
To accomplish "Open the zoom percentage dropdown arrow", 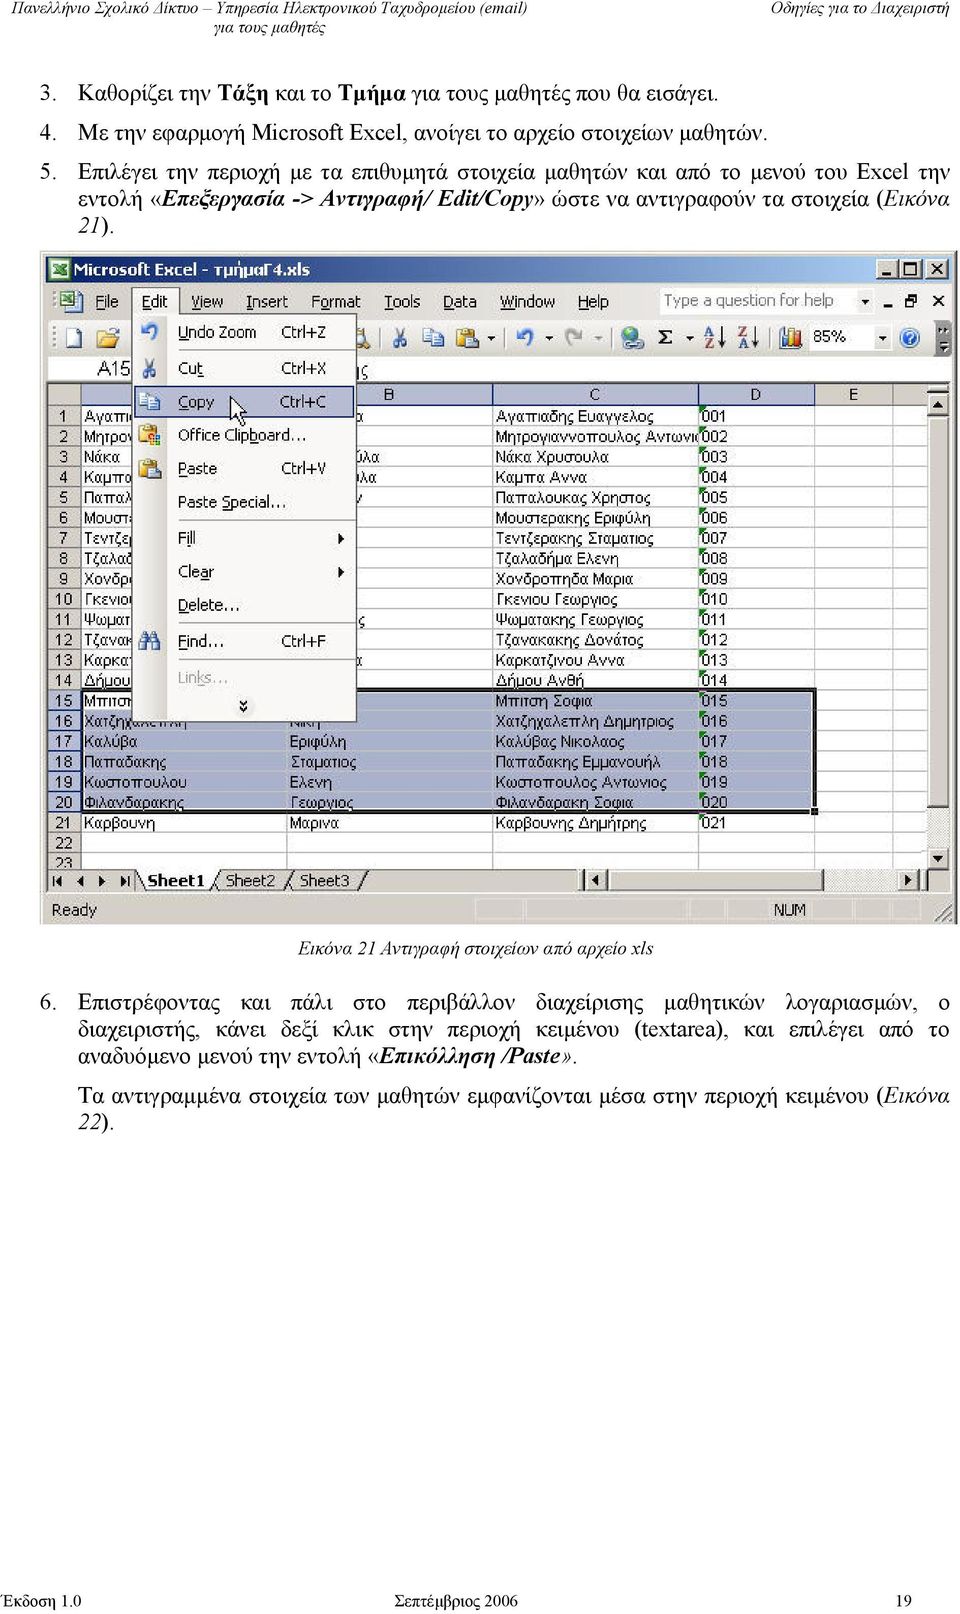I will point(882,338).
